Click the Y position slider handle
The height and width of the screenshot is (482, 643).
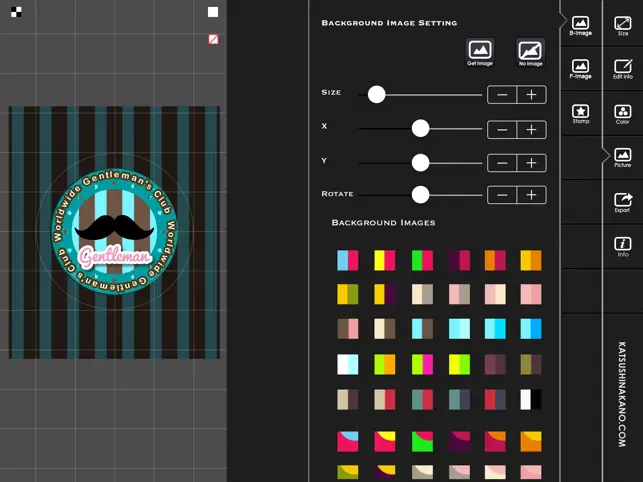coord(420,163)
